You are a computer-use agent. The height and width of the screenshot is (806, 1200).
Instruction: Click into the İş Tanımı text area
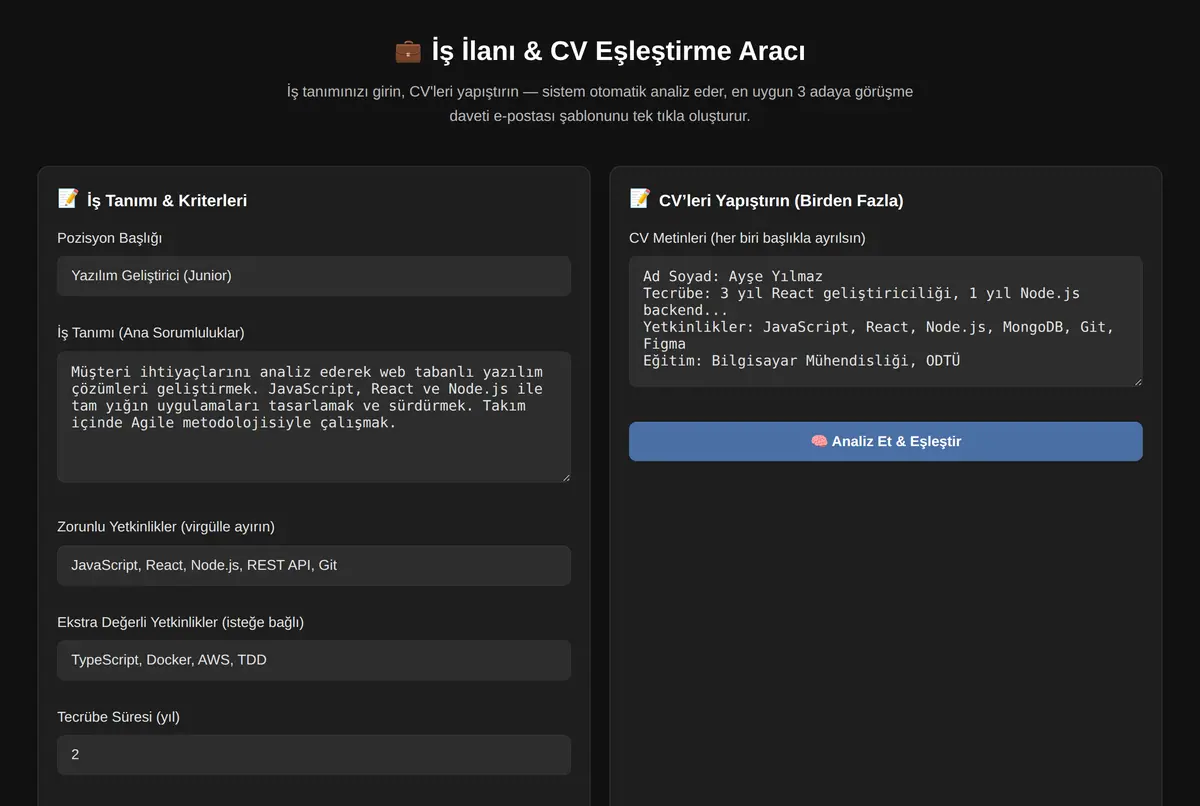coord(314,417)
